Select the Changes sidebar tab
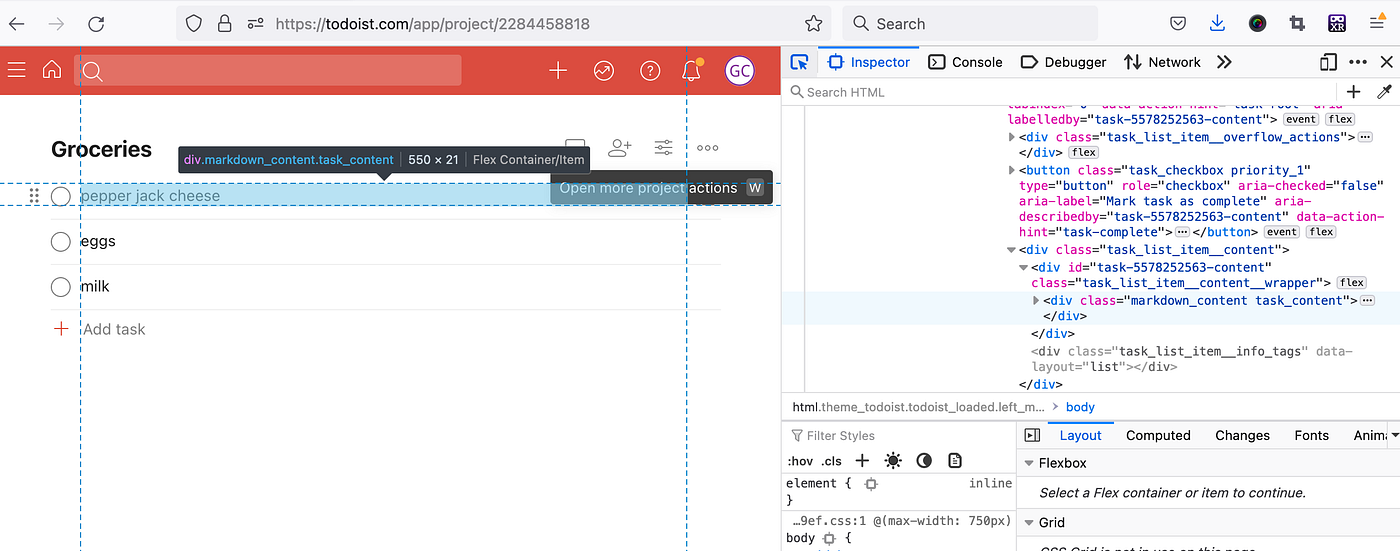Viewport: 1400px width, 551px height. point(1242,435)
